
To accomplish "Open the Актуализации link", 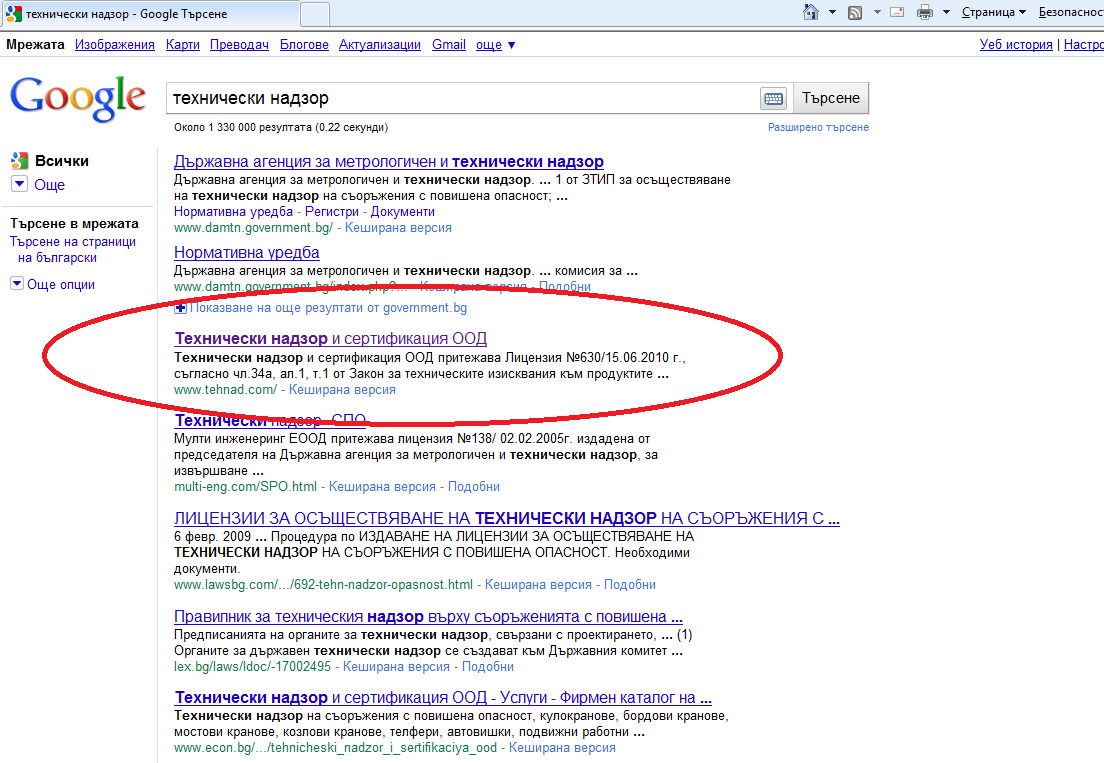I will [x=380, y=44].
